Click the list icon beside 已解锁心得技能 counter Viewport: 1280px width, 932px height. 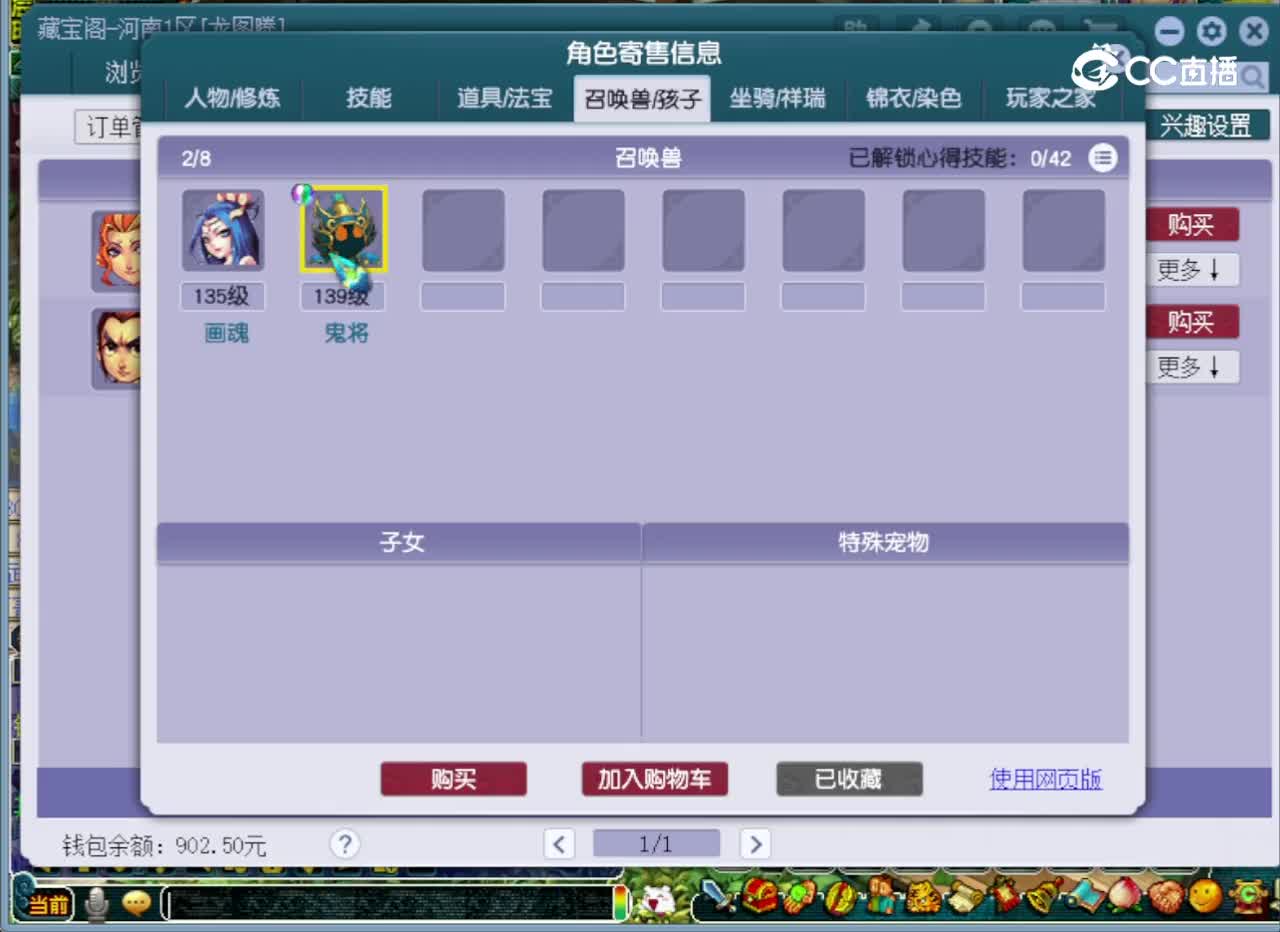coord(1103,157)
